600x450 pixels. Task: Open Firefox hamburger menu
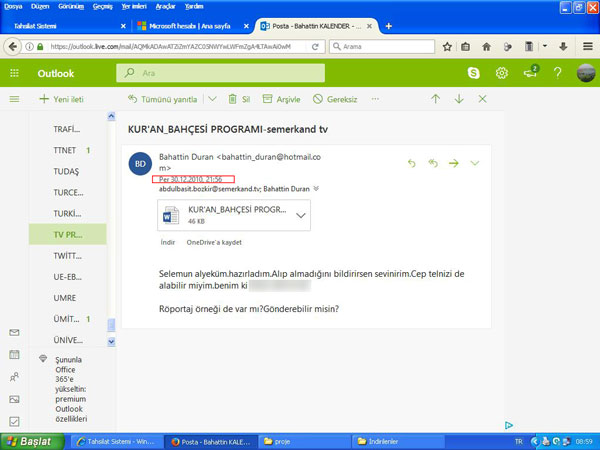(x=588, y=47)
